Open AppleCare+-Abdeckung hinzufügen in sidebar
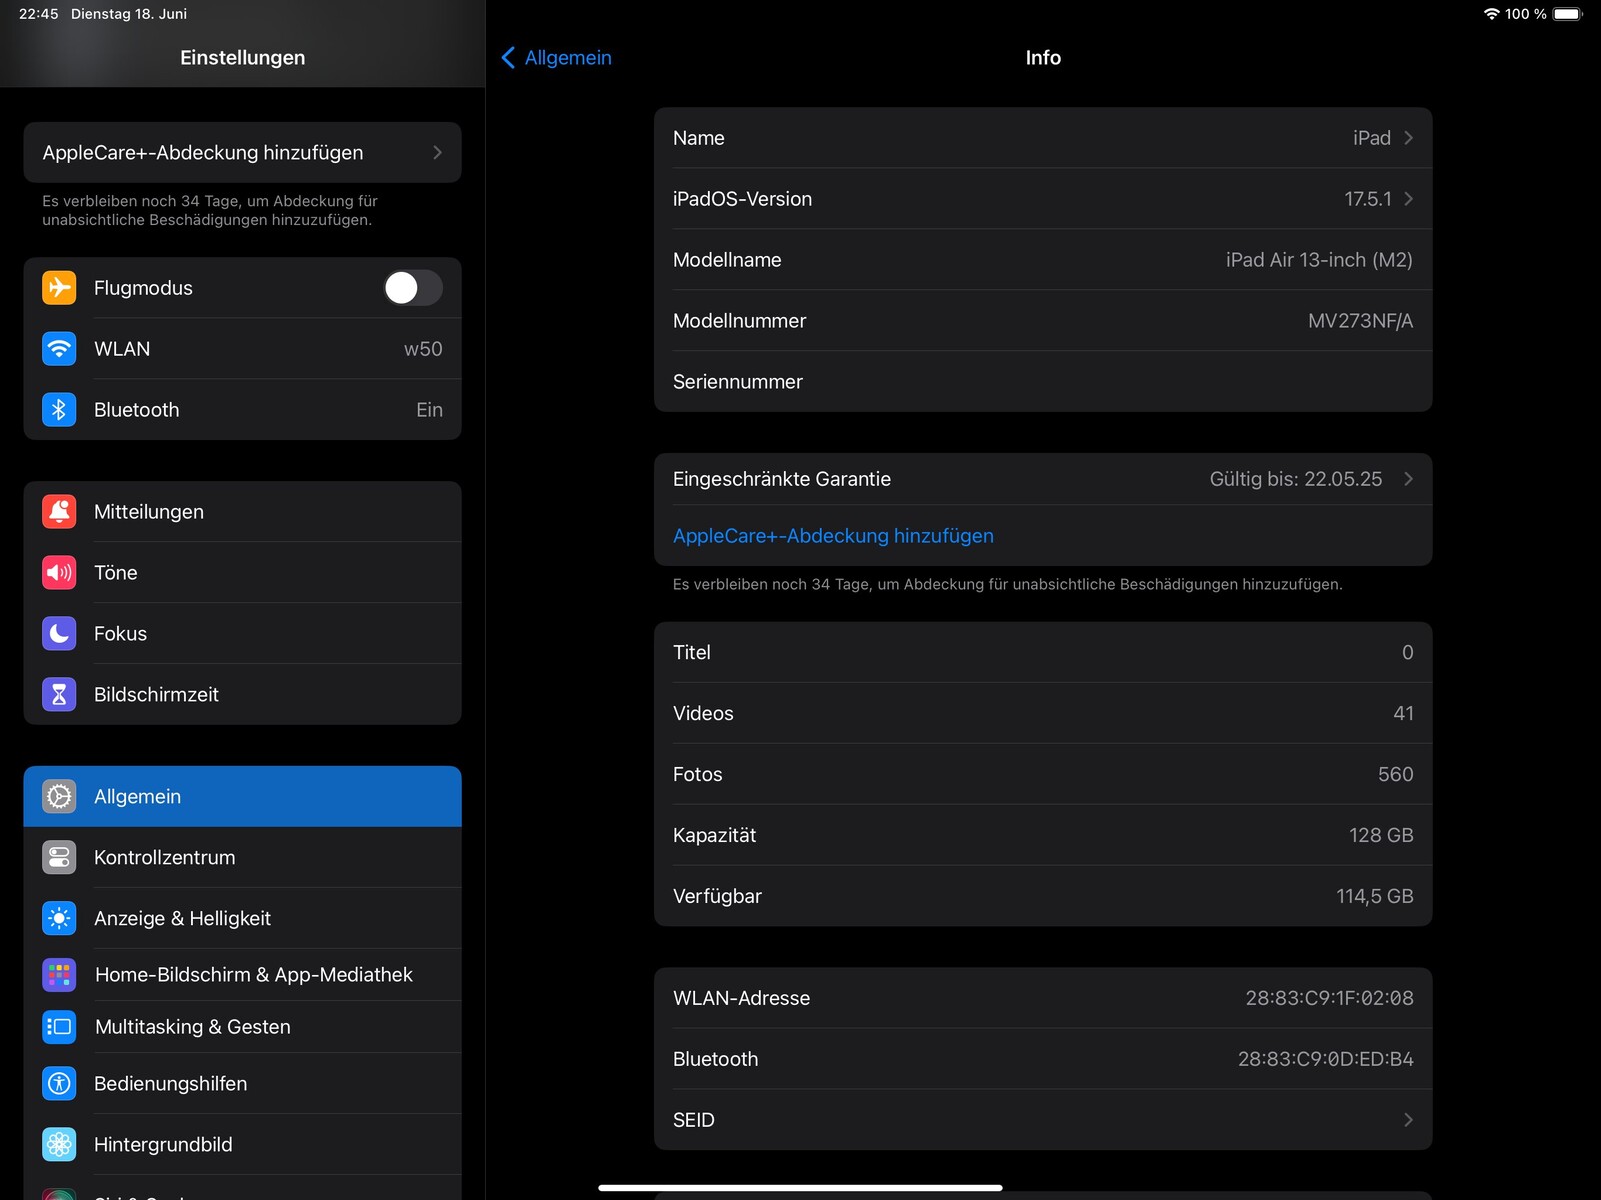 coord(242,153)
